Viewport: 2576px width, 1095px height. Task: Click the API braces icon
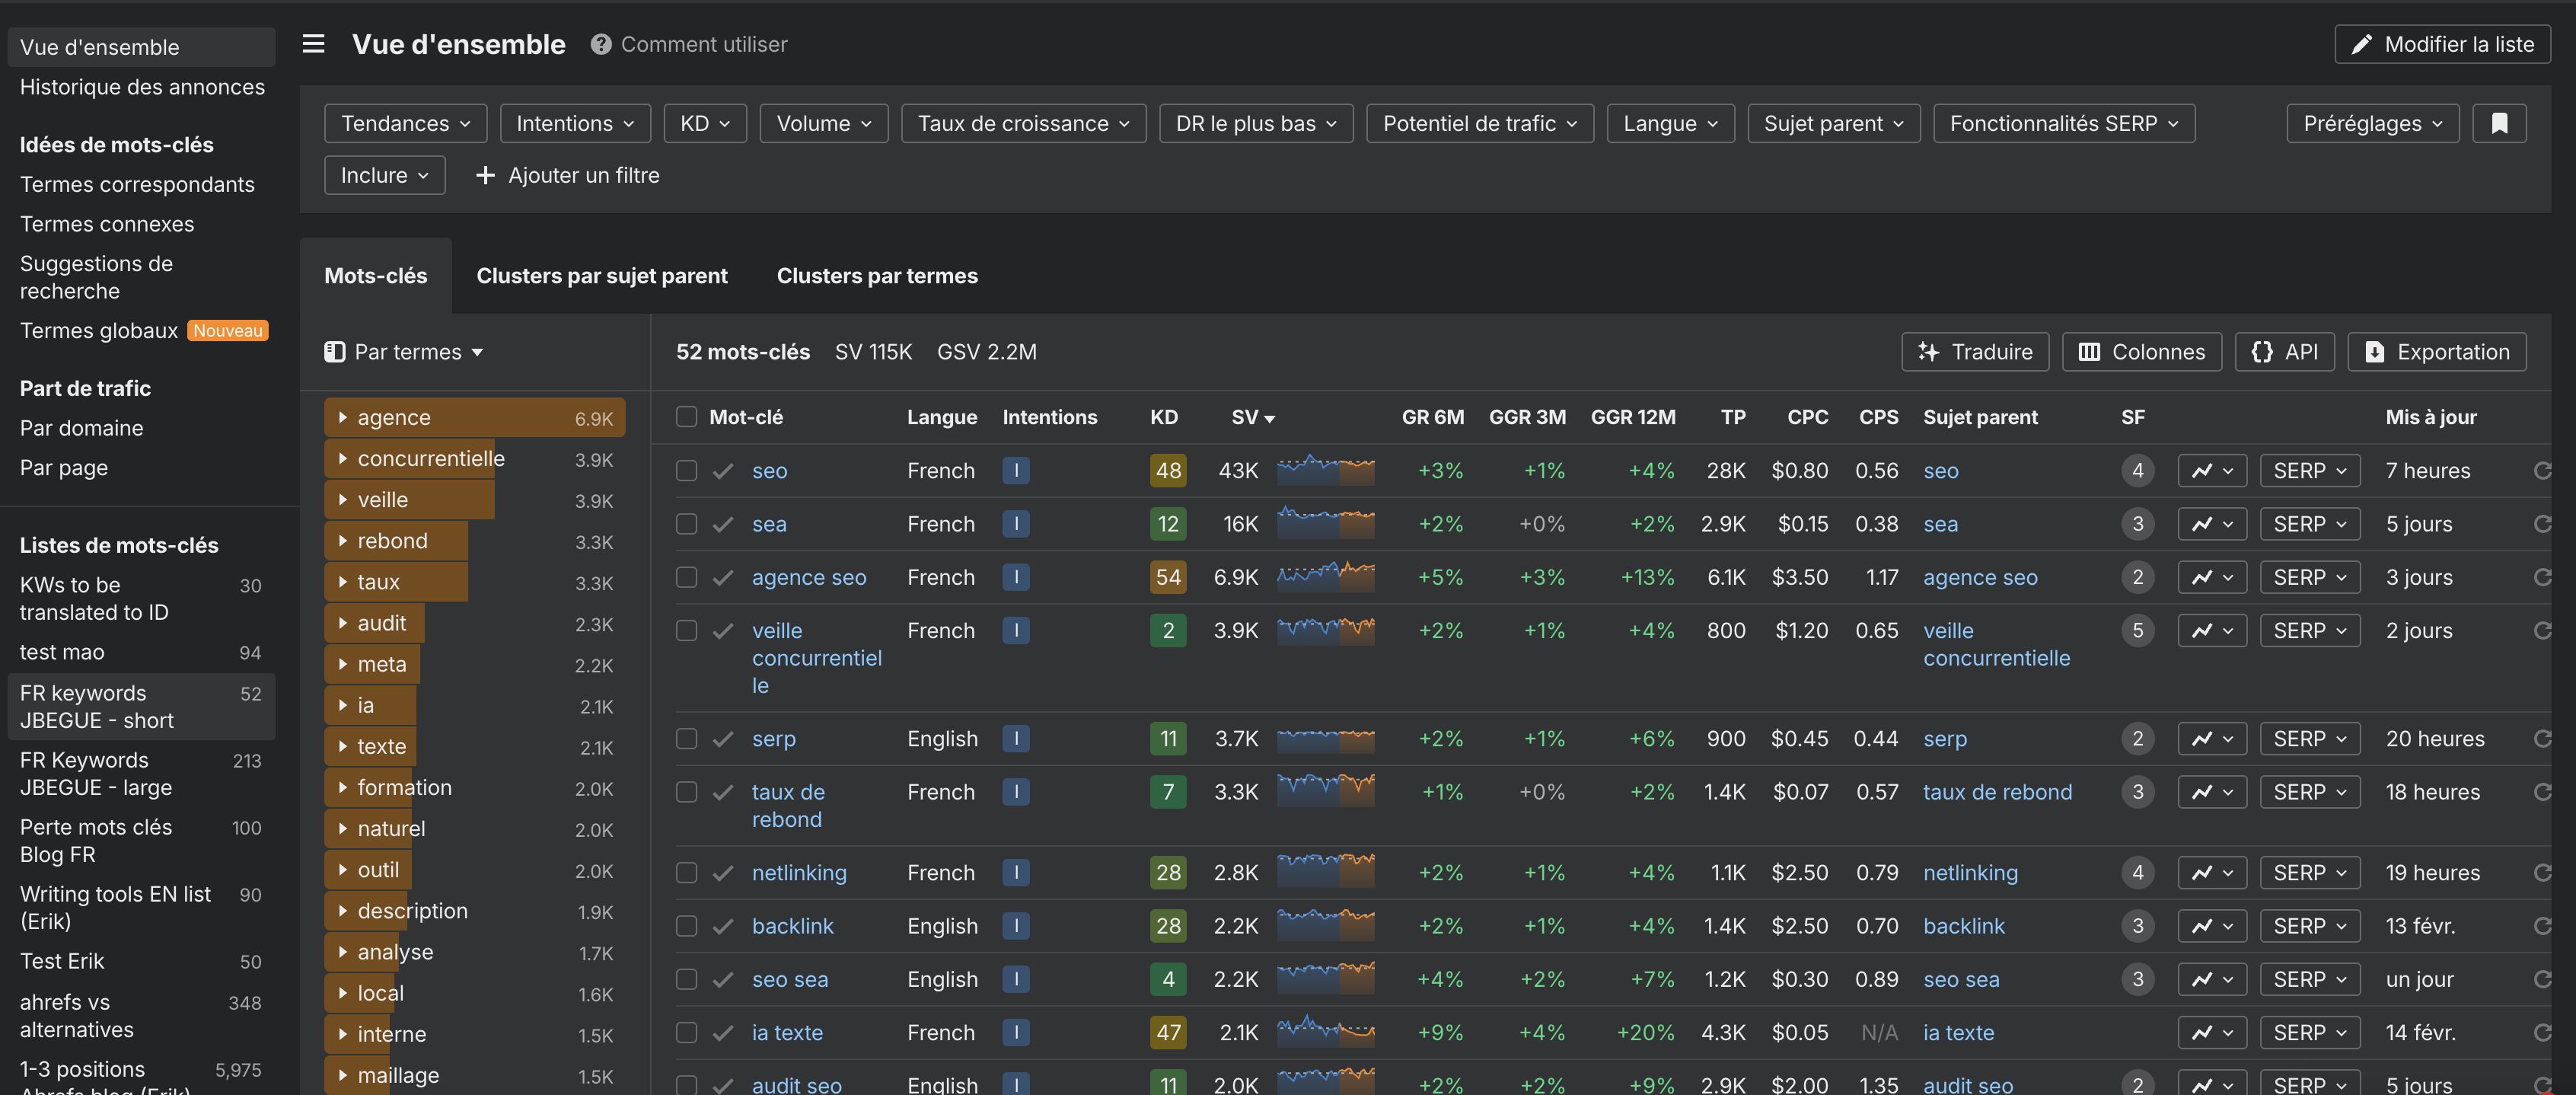(2262, 352)
